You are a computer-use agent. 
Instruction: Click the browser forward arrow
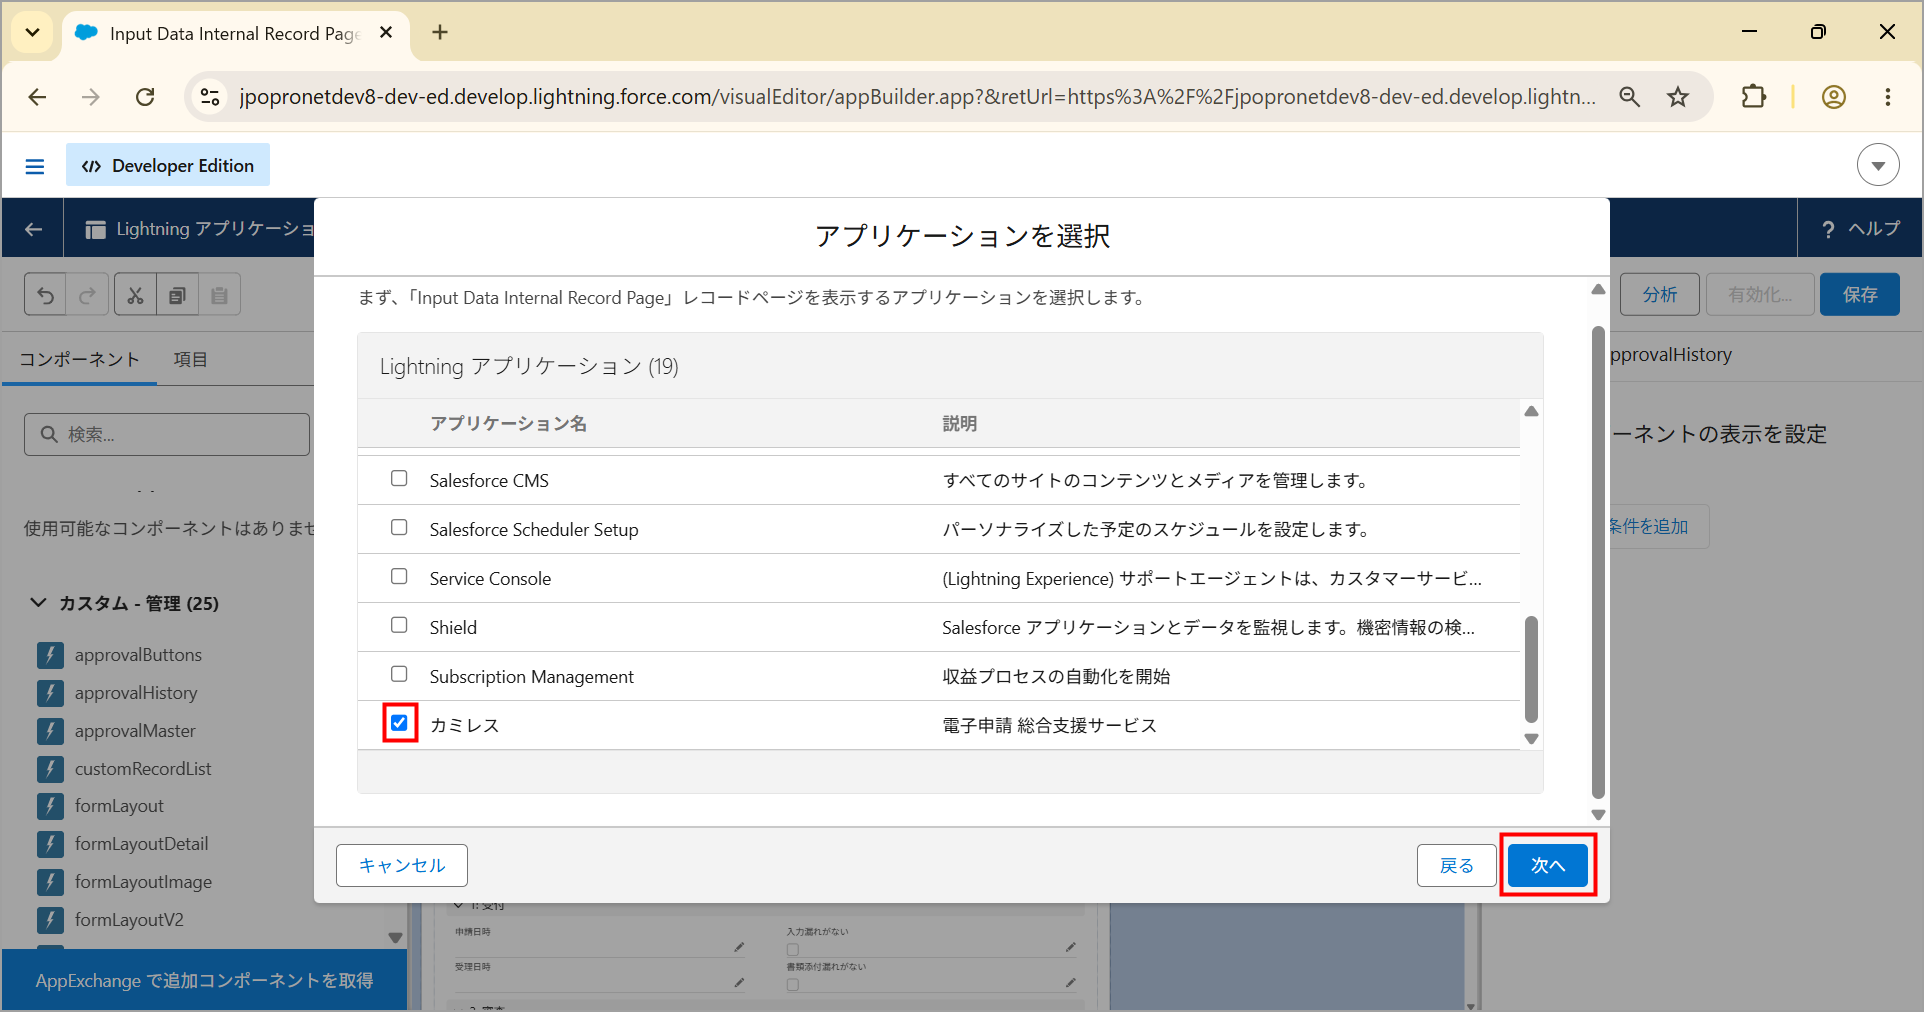click(91, 97)
